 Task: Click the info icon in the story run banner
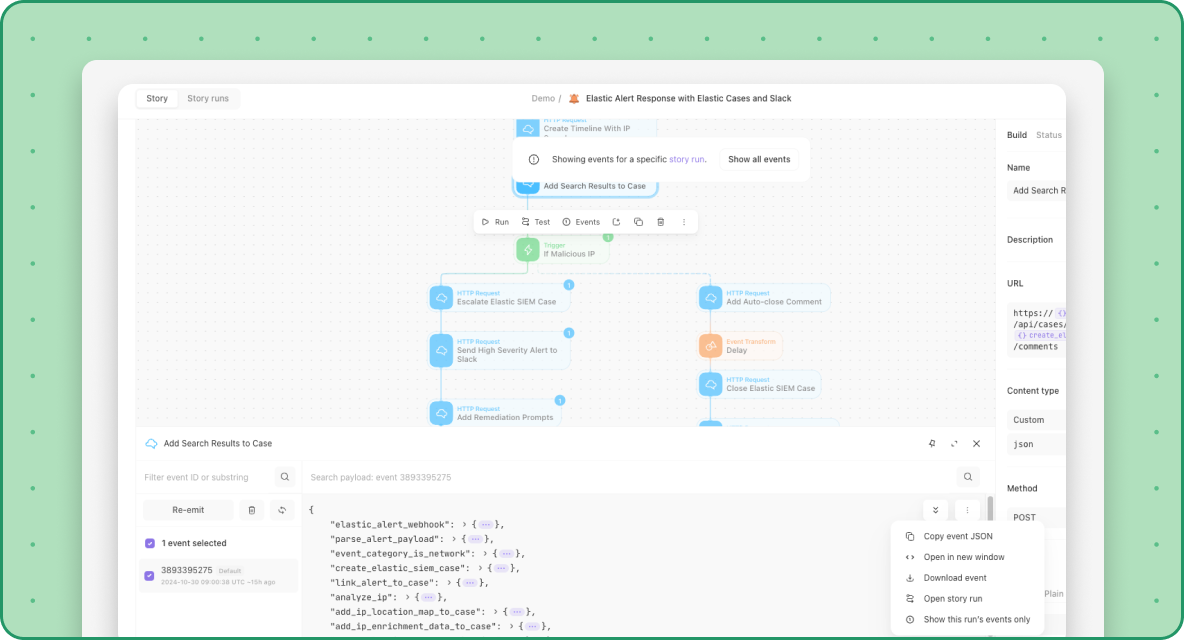coord(534,159)
